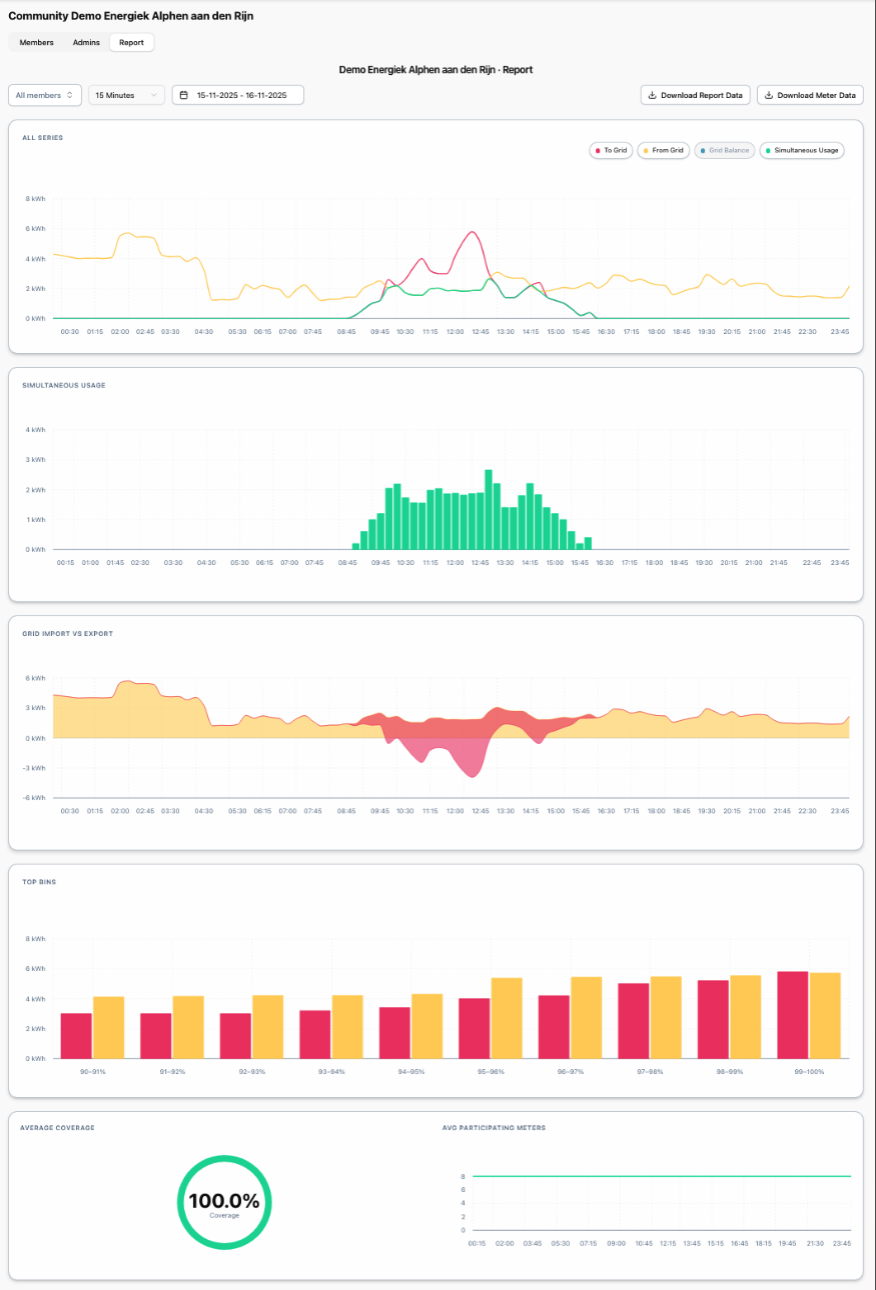Open the date range picker 15-11-2025 - 16-11-2025
This screenshot has height=1290, width=876.
[238, 95]
